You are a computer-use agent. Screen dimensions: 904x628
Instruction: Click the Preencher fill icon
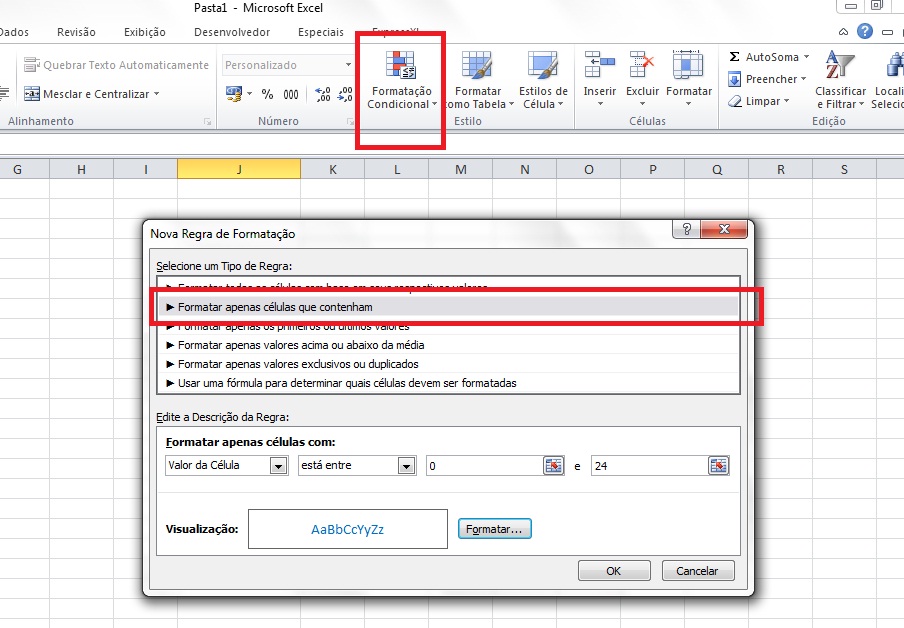734,78
